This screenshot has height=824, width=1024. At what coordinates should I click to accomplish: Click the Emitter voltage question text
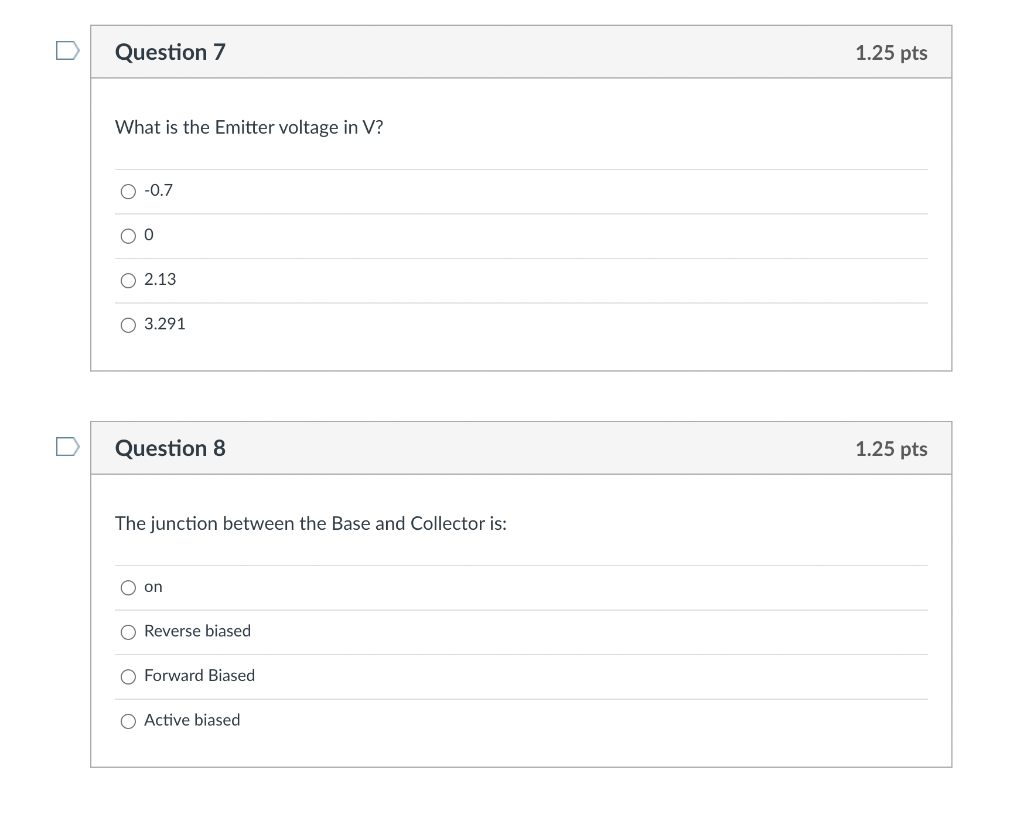[x=249, y=127]
